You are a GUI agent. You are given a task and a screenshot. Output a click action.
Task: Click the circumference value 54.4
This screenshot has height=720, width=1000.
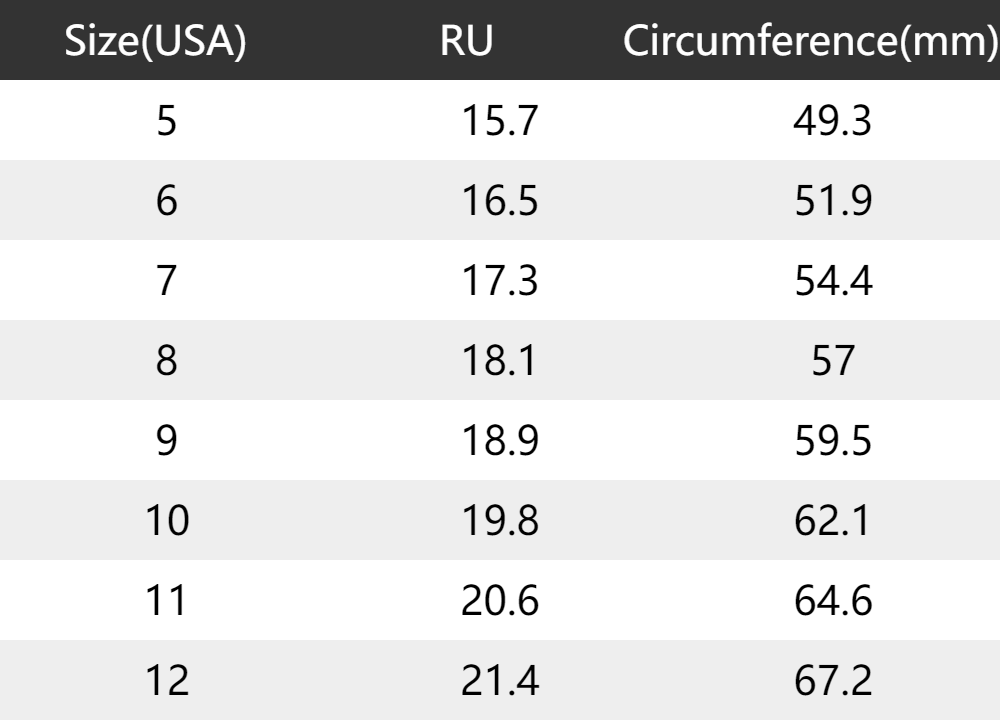click(x=833, y=281)
